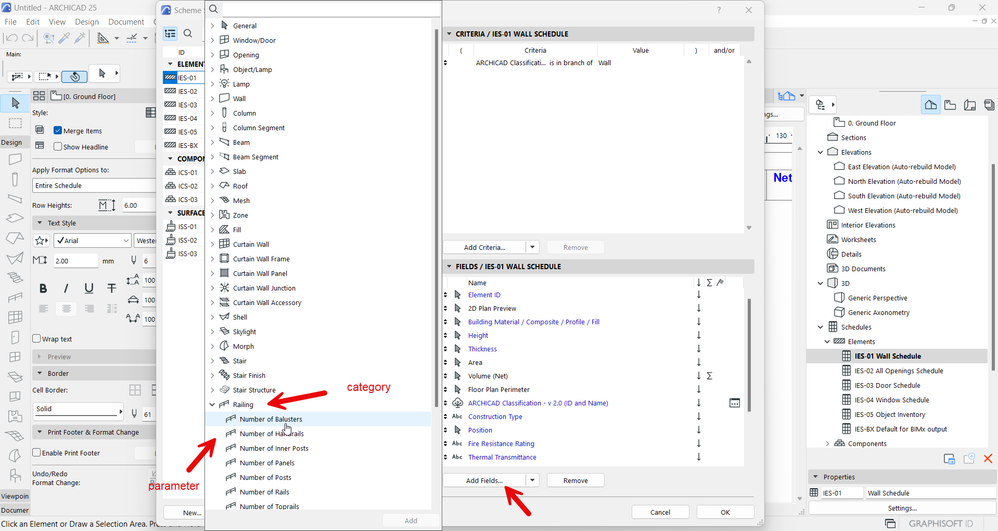Select IES-03 Door Schedule in the Navigator
This screenshot has width=998, height=531.
point(889,385)
